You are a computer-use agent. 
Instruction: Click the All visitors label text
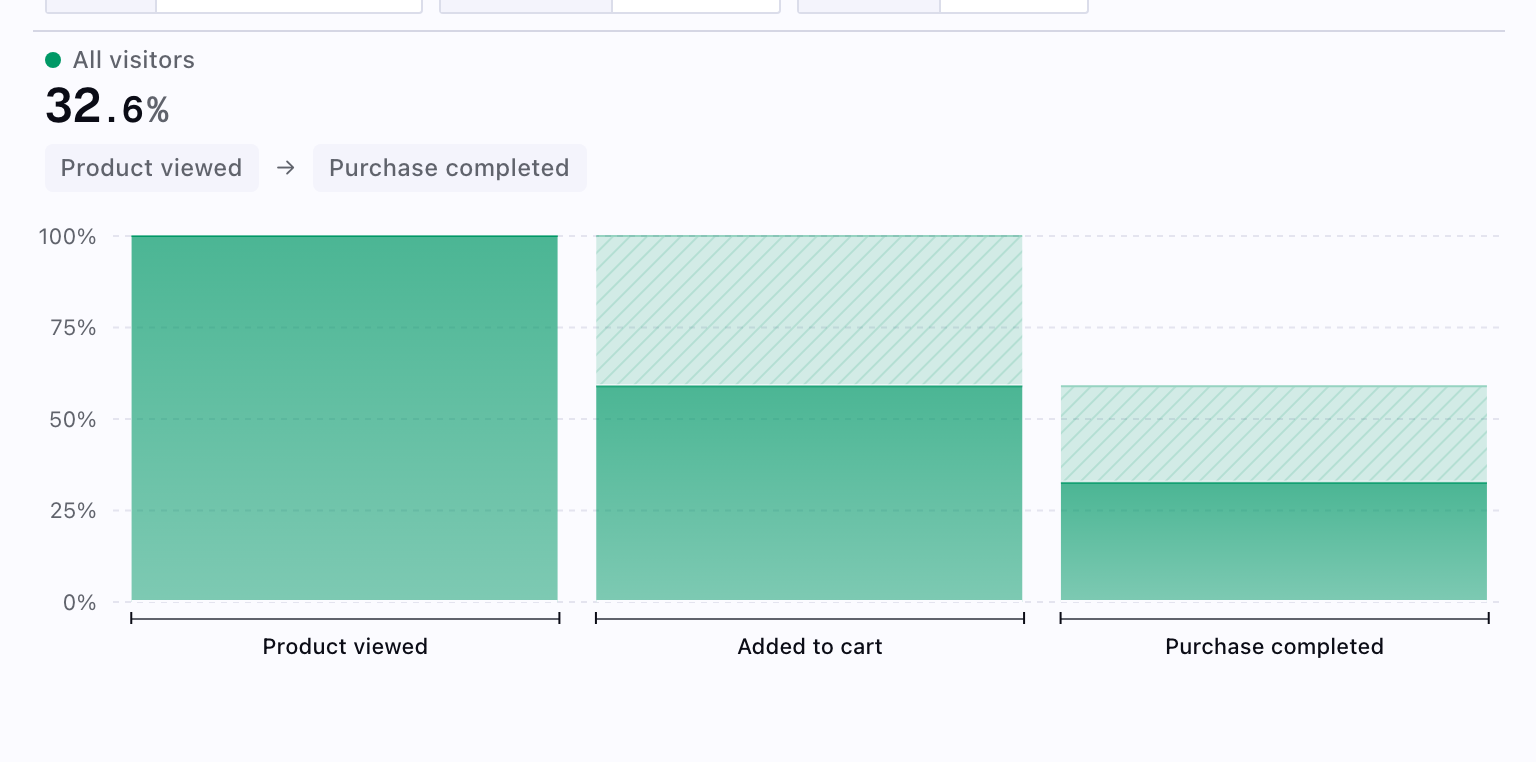(x=133, y=60)
